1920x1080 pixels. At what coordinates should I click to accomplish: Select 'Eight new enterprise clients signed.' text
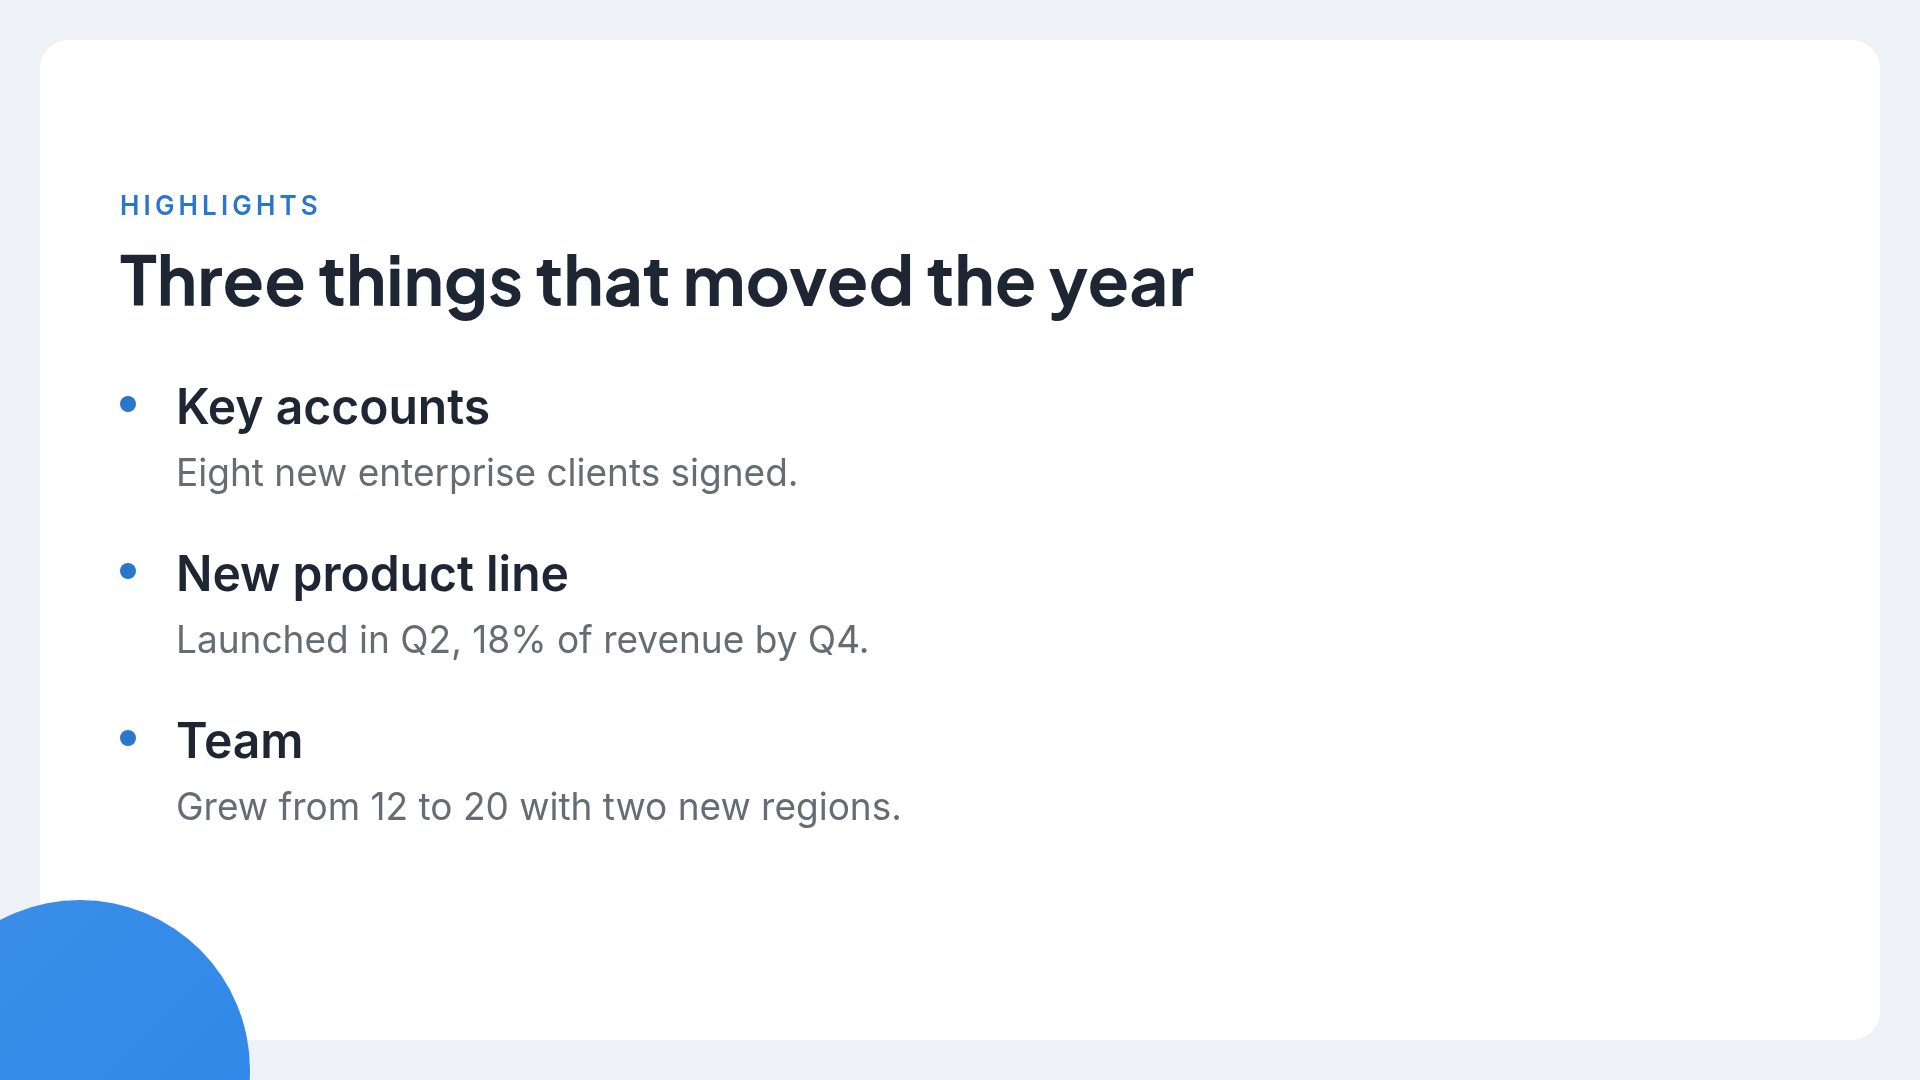point(487,473)
